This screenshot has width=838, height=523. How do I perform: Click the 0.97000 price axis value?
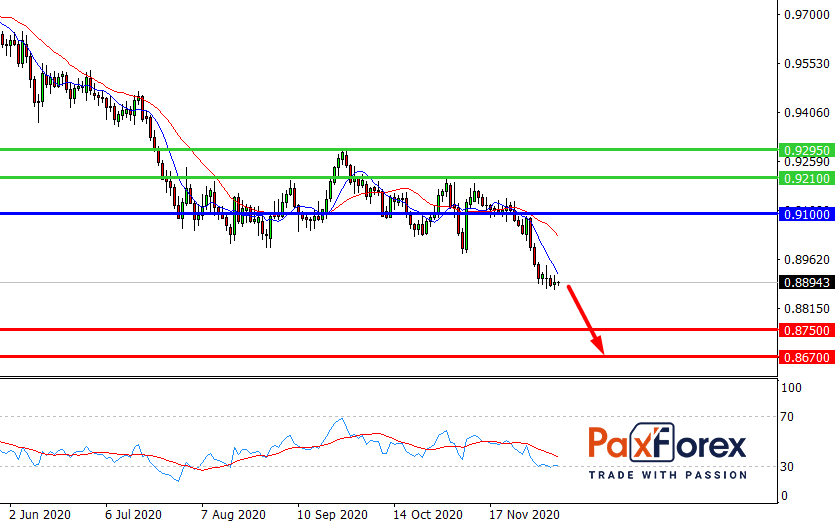click(x=807, y=14)
